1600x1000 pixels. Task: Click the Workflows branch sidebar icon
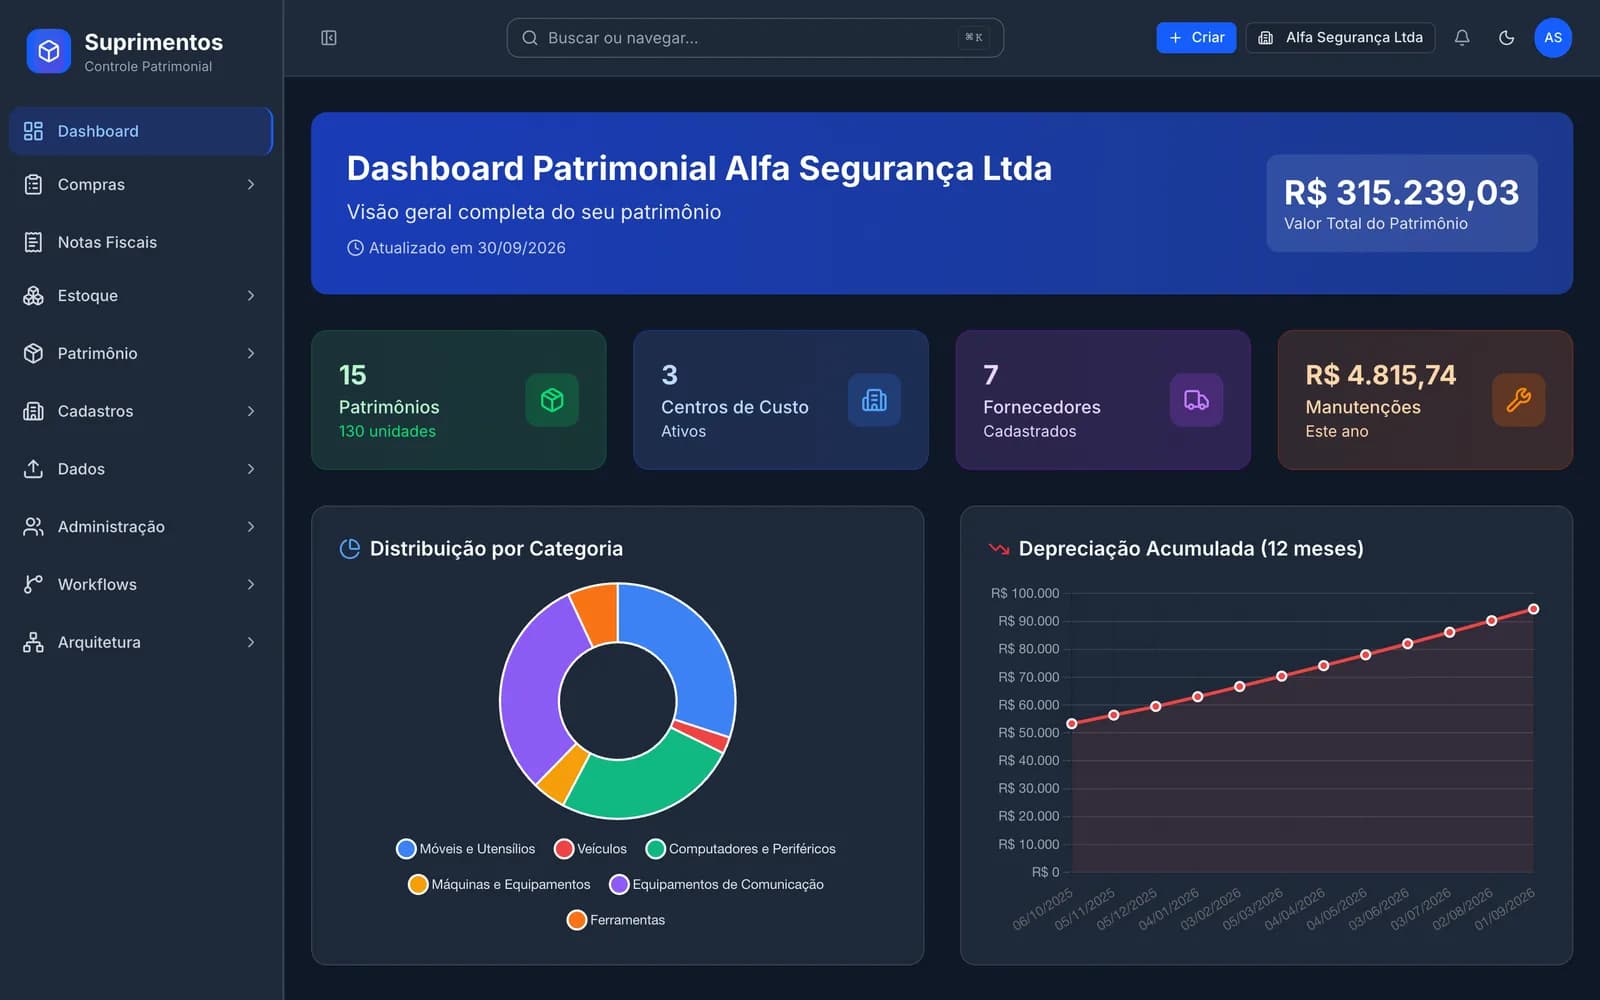tap(33, 585)
